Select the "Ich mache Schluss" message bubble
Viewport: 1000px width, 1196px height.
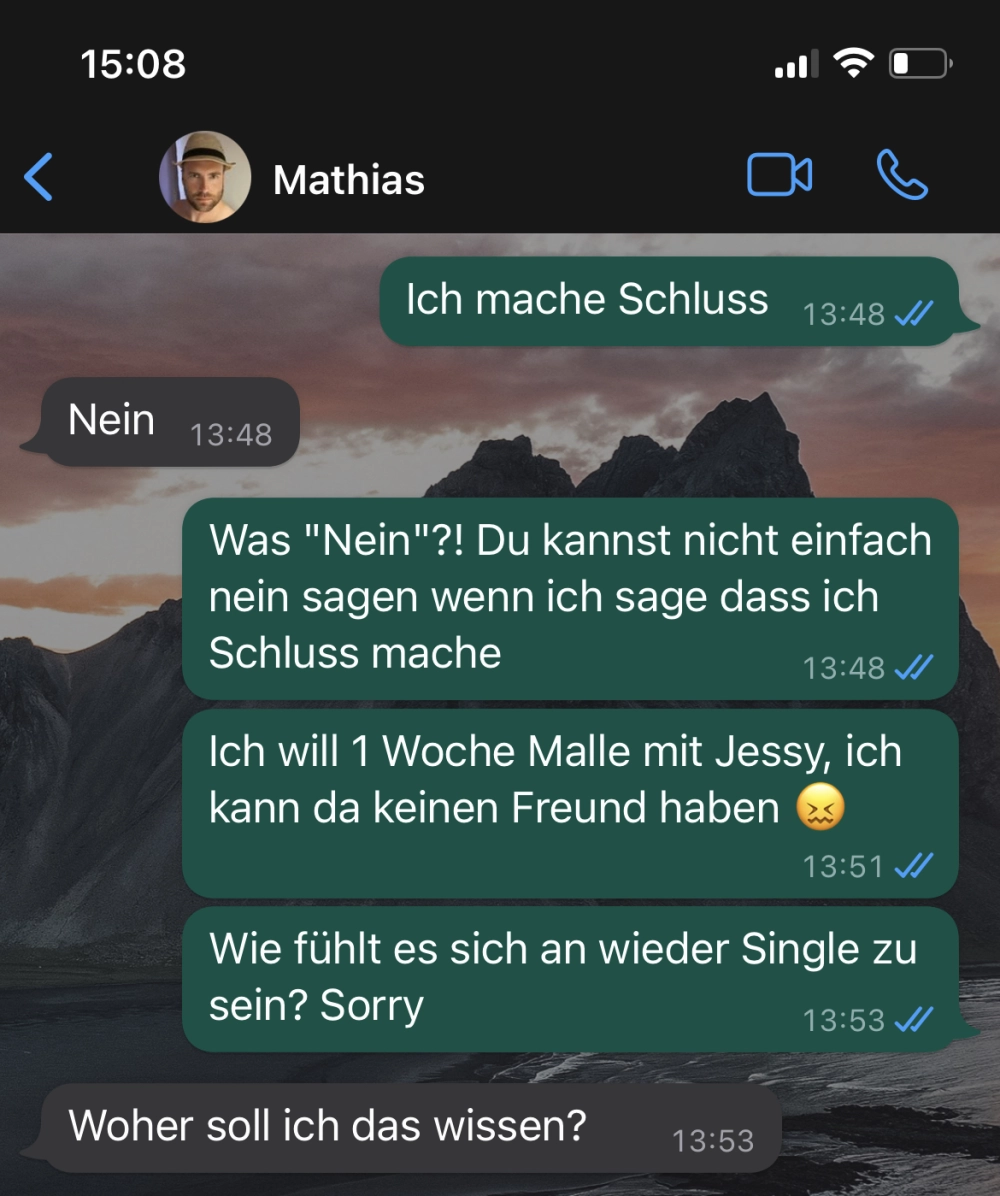coord(669,301)
